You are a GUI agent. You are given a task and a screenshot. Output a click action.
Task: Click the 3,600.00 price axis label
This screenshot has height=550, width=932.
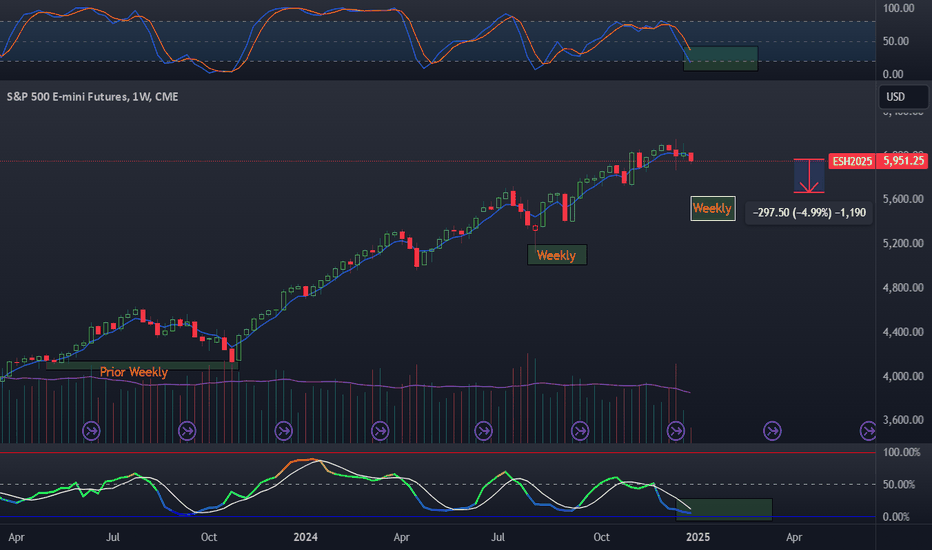click(x=903, y=420)
